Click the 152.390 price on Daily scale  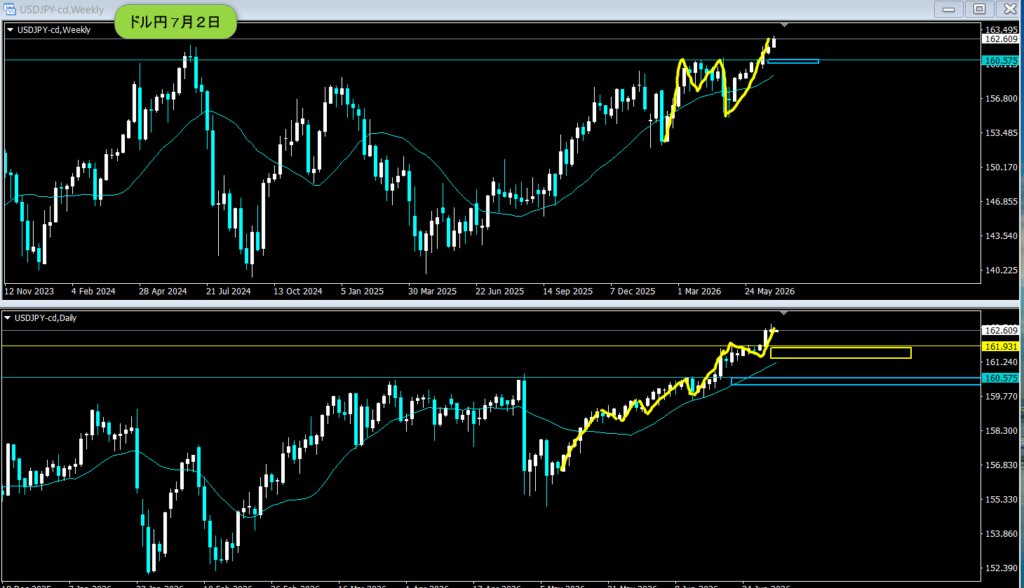pyautogui.click(x=1000, y=568)
